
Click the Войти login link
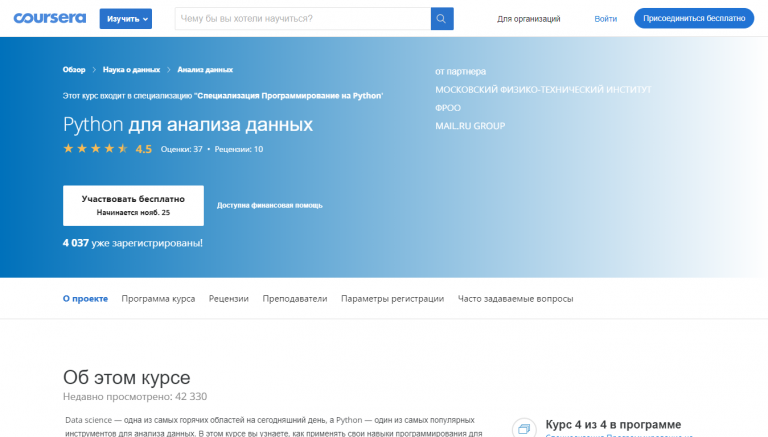605,18
